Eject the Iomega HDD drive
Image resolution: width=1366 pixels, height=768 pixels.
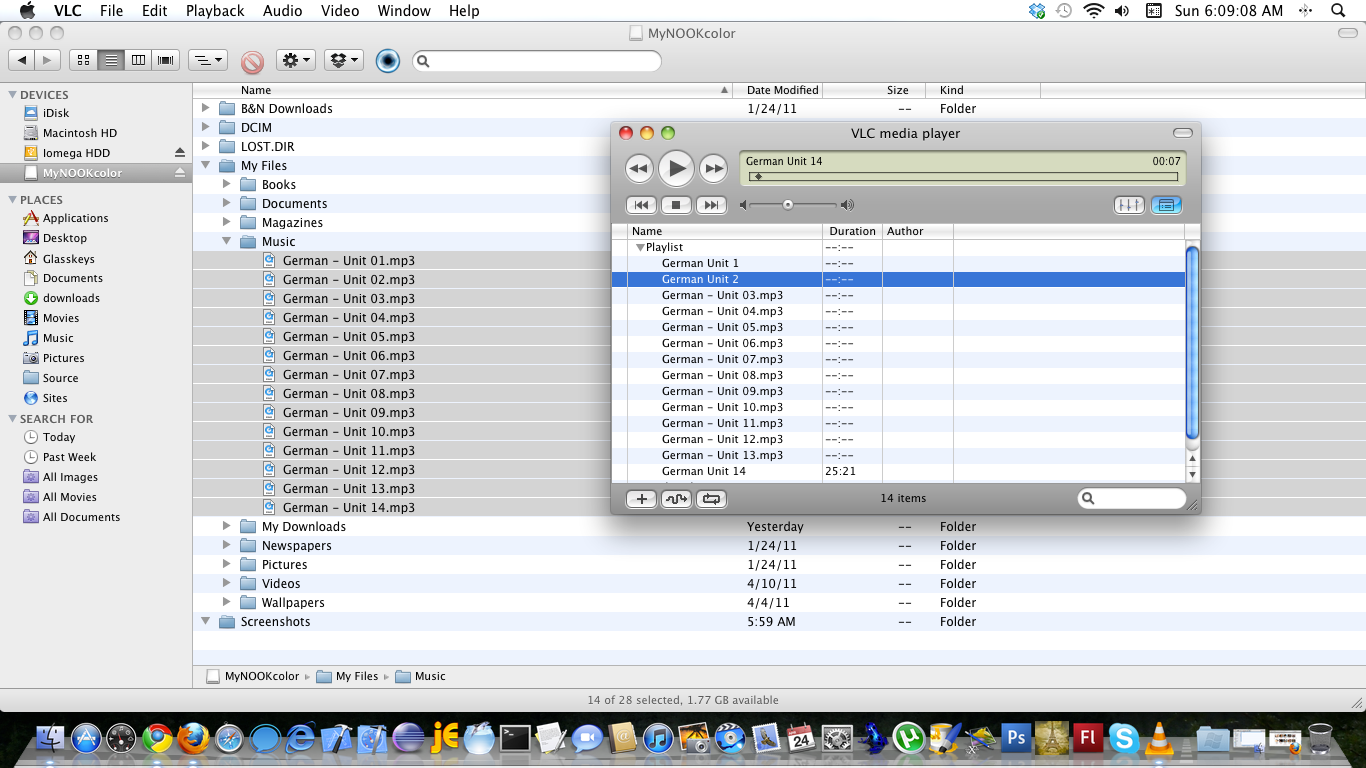(x=180, y=153)
